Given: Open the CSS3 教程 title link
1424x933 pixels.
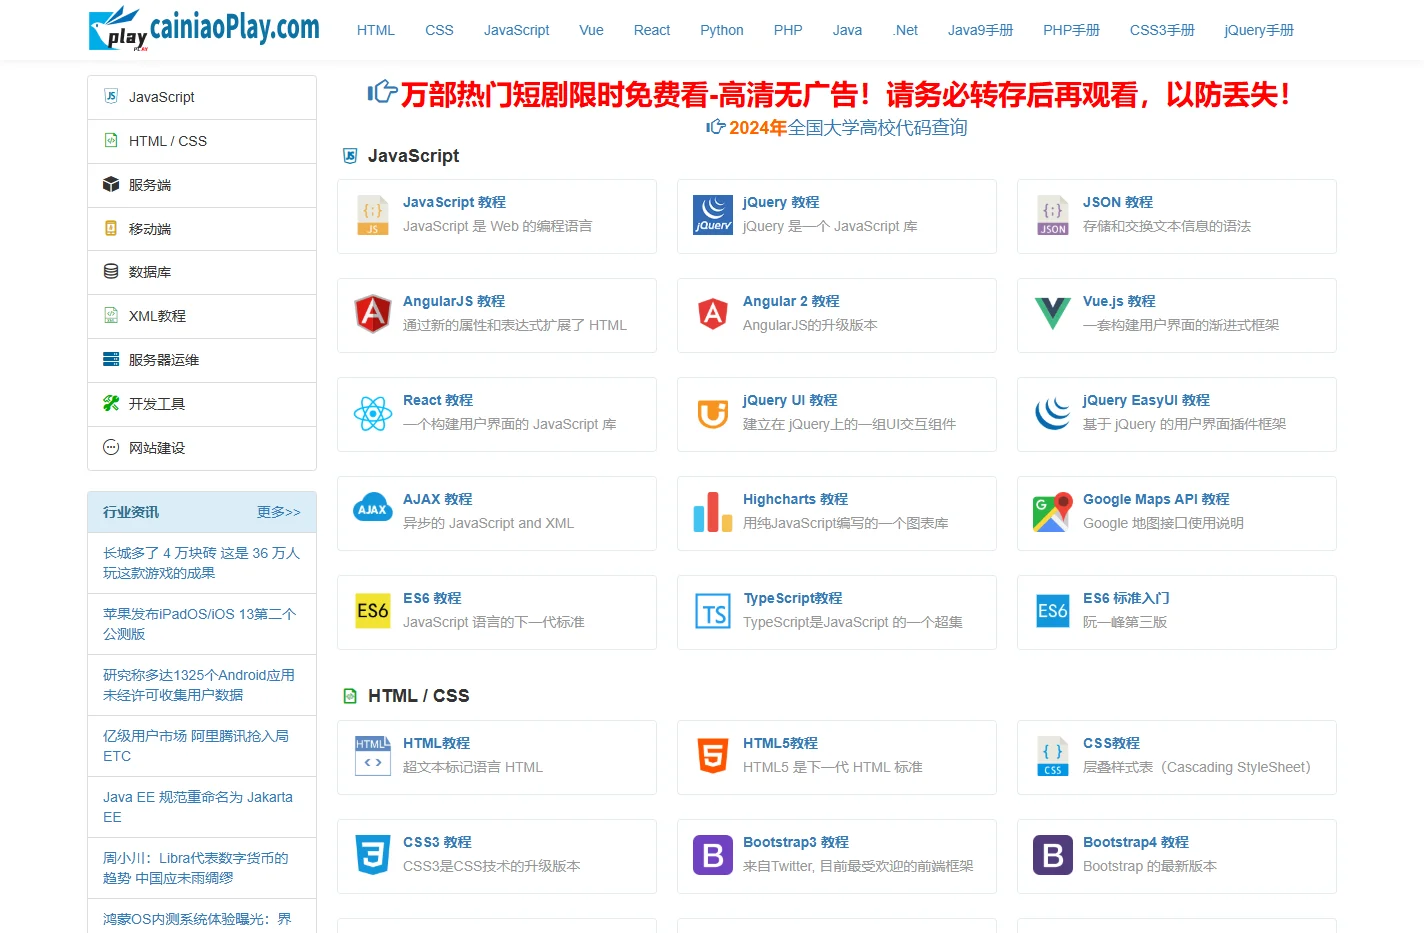Looking at the screenshot, I should (437, 842).
